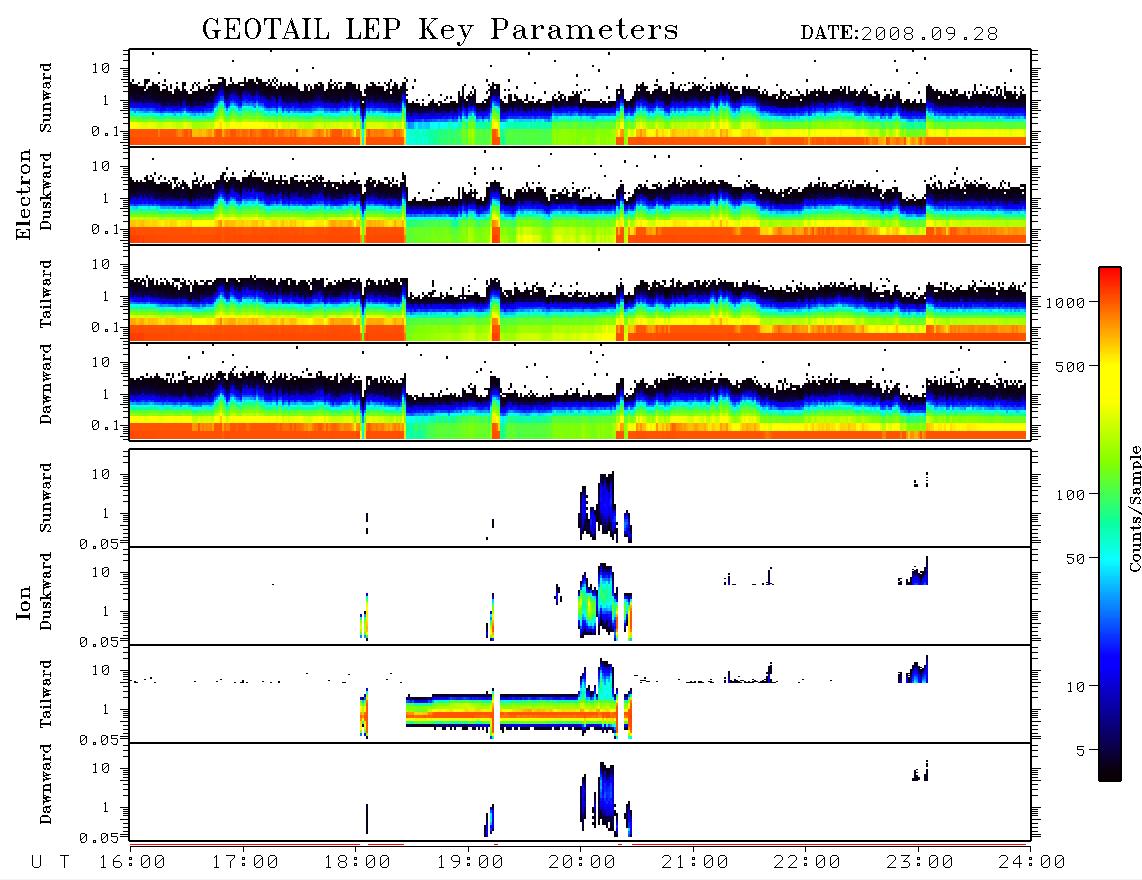Select the Ion 'Sunward' panel label
This screenshot has width=1142, height=880.
tap(46, 497)
